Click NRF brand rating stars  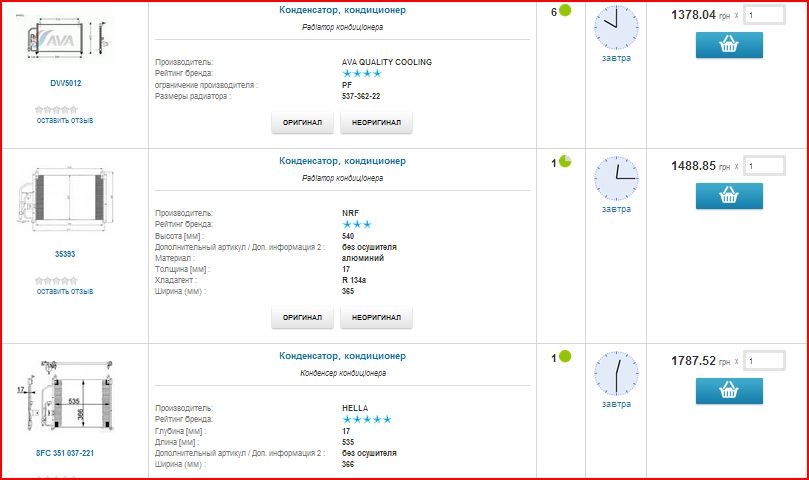pos(357,225)
